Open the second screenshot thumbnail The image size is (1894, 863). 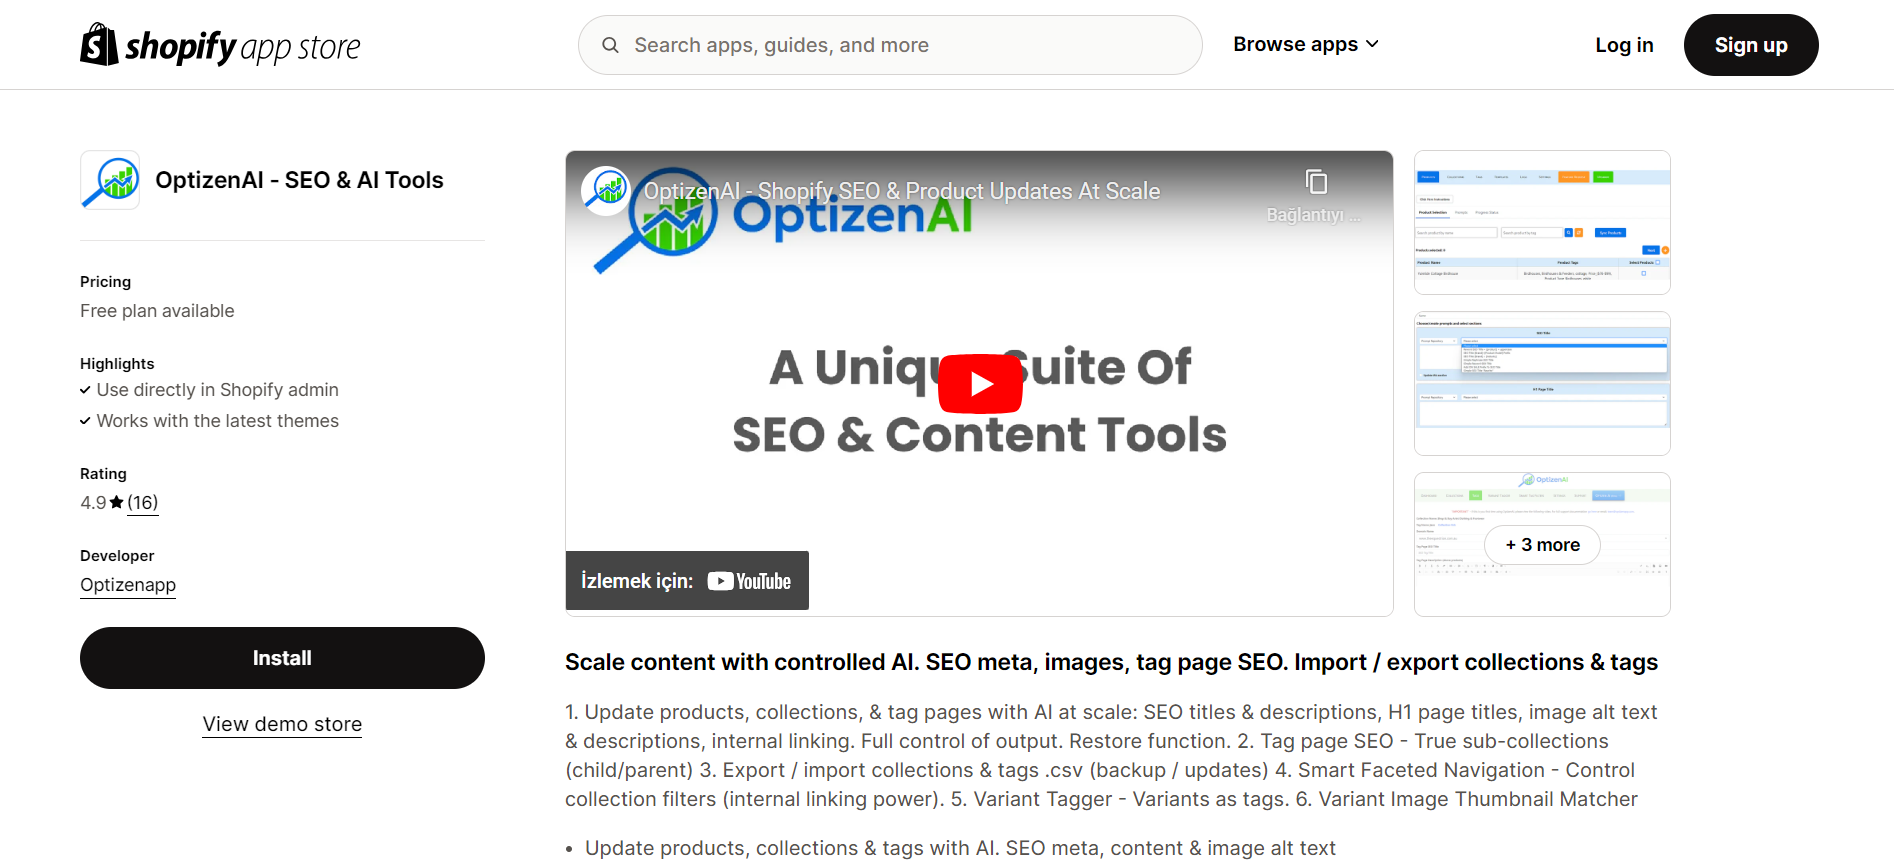(1542, 383)
